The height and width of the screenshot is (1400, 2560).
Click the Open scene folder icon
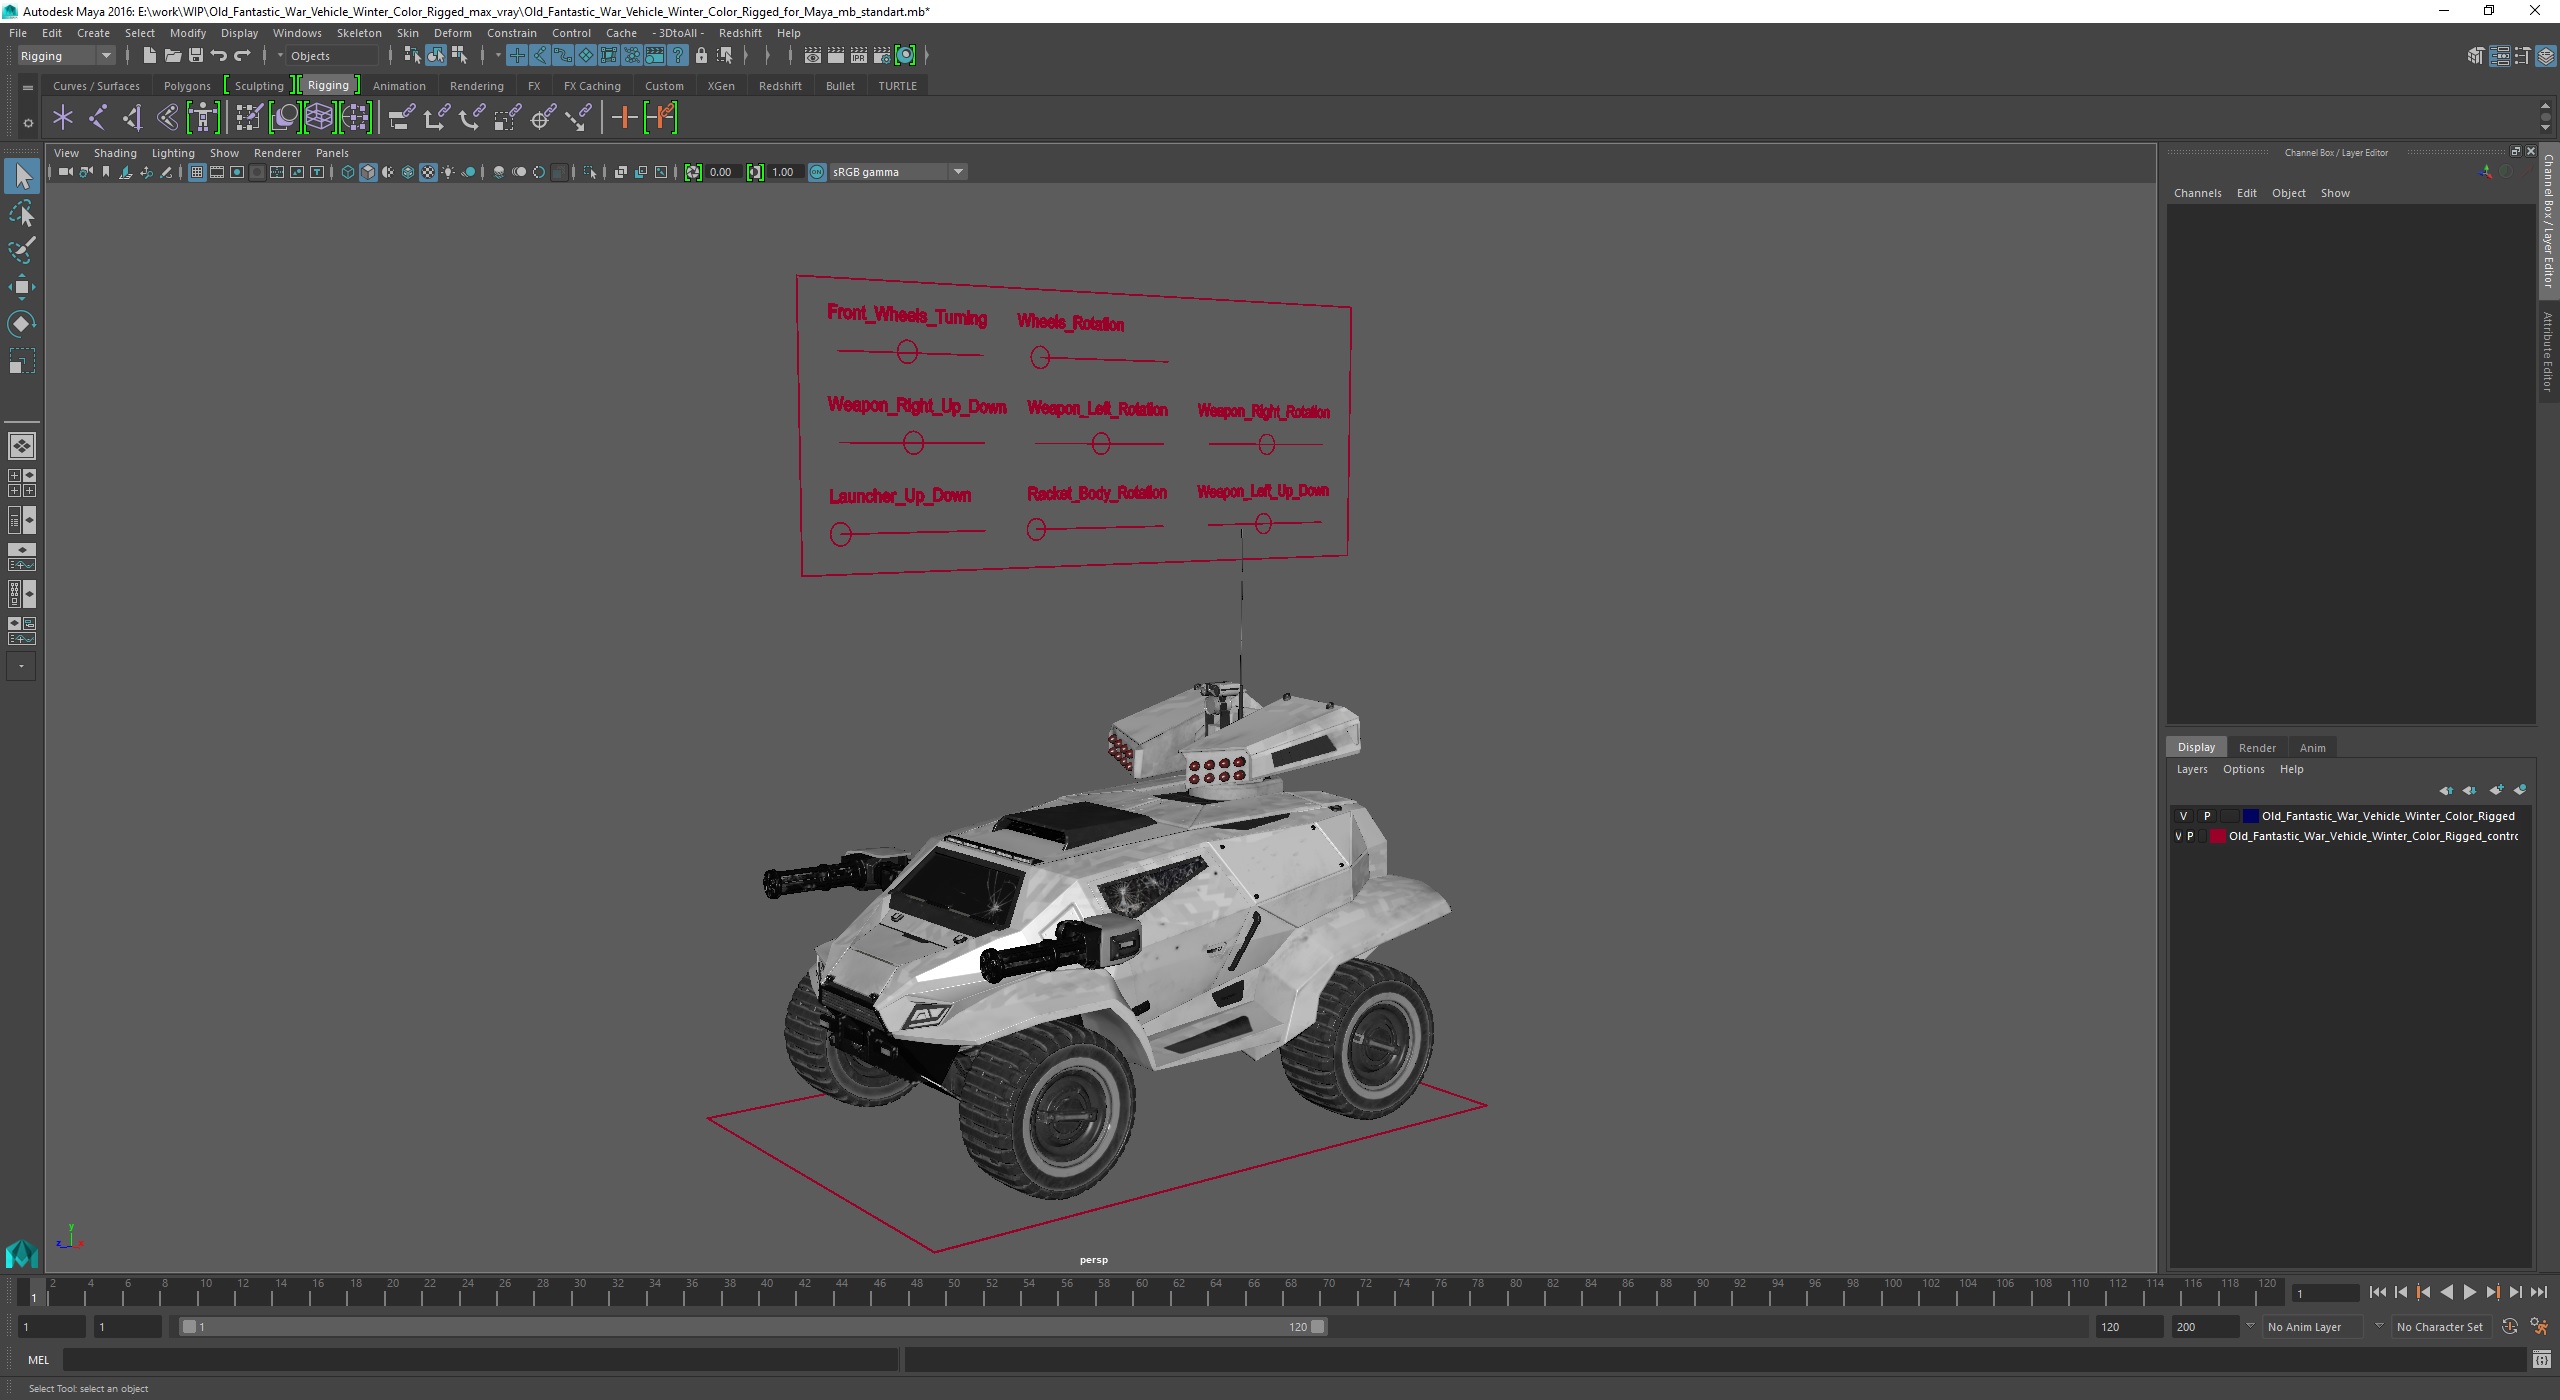(173, 56)
